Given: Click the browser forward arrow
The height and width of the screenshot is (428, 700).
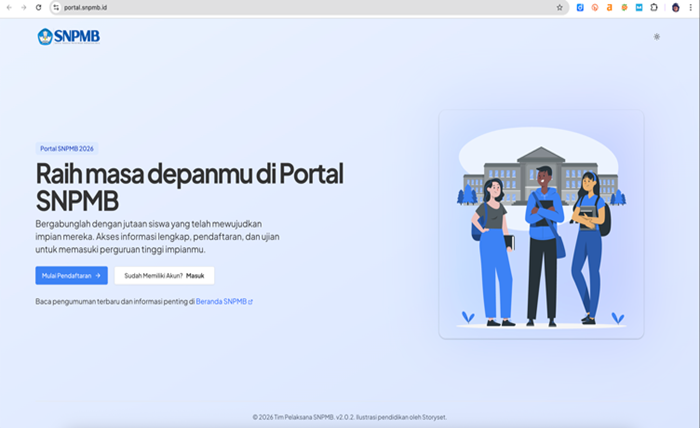Looking at the screenshot, I should tap(24, 8).
